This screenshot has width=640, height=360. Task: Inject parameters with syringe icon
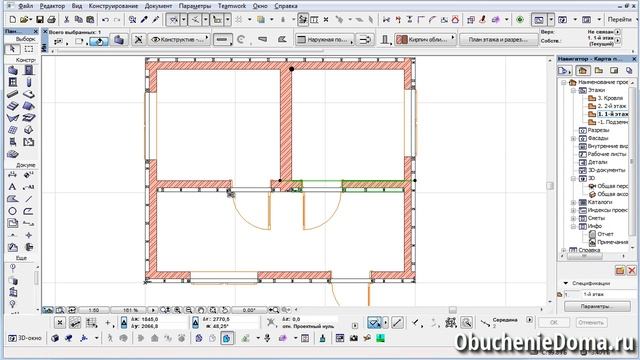coord(156,19)
